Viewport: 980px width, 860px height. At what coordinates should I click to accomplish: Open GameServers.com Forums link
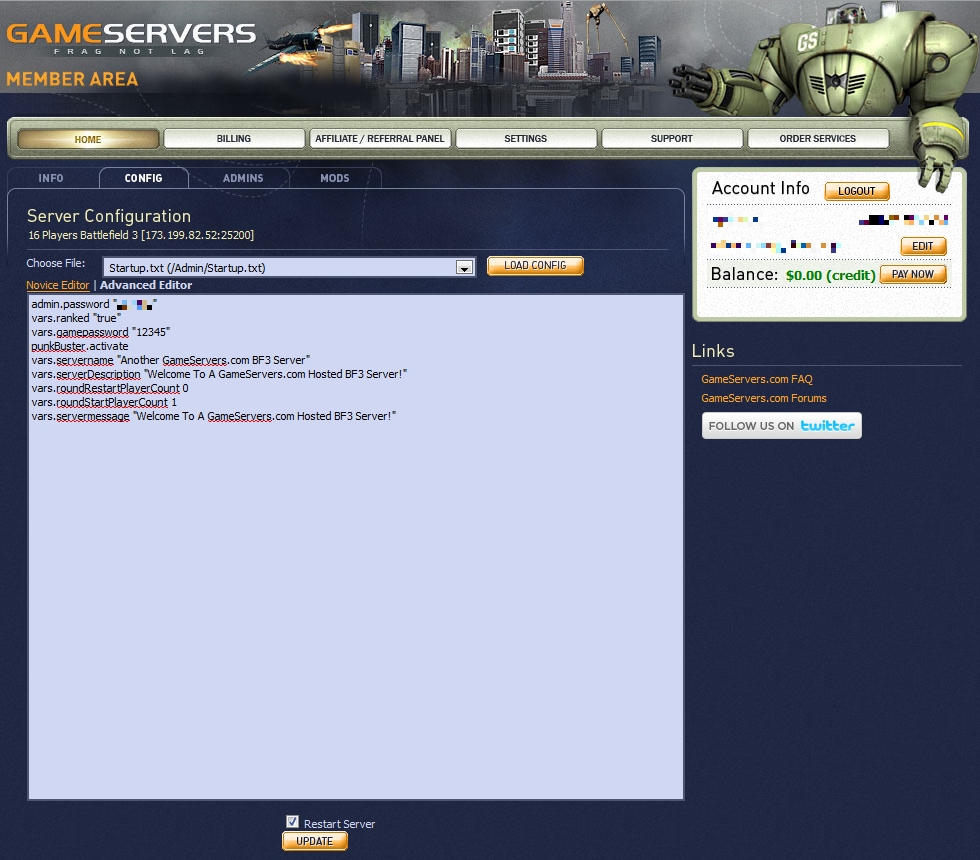764,398
